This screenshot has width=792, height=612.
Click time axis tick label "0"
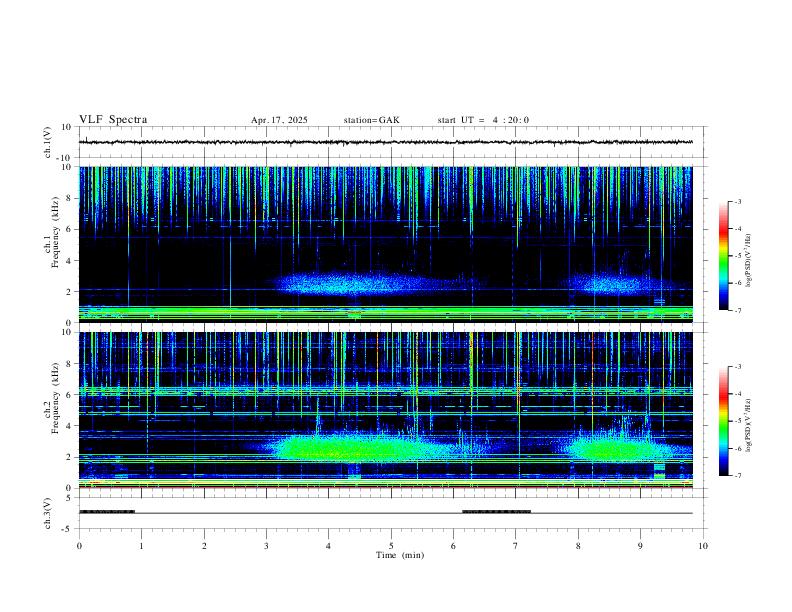point(79,546)
